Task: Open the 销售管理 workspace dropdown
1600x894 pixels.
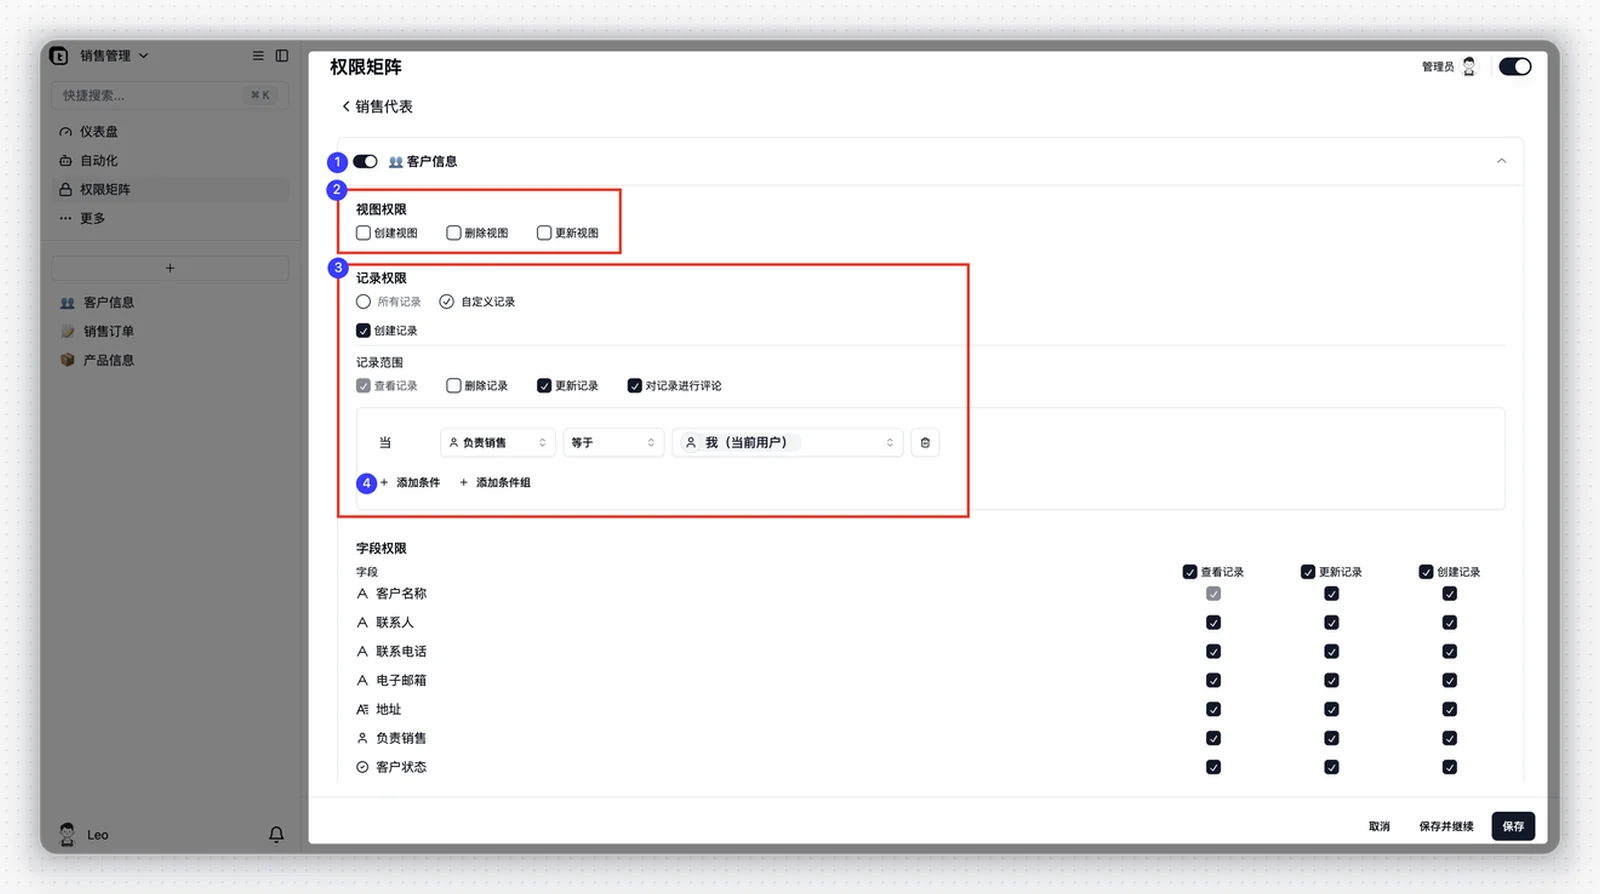Action: click(x=115, y=56)
